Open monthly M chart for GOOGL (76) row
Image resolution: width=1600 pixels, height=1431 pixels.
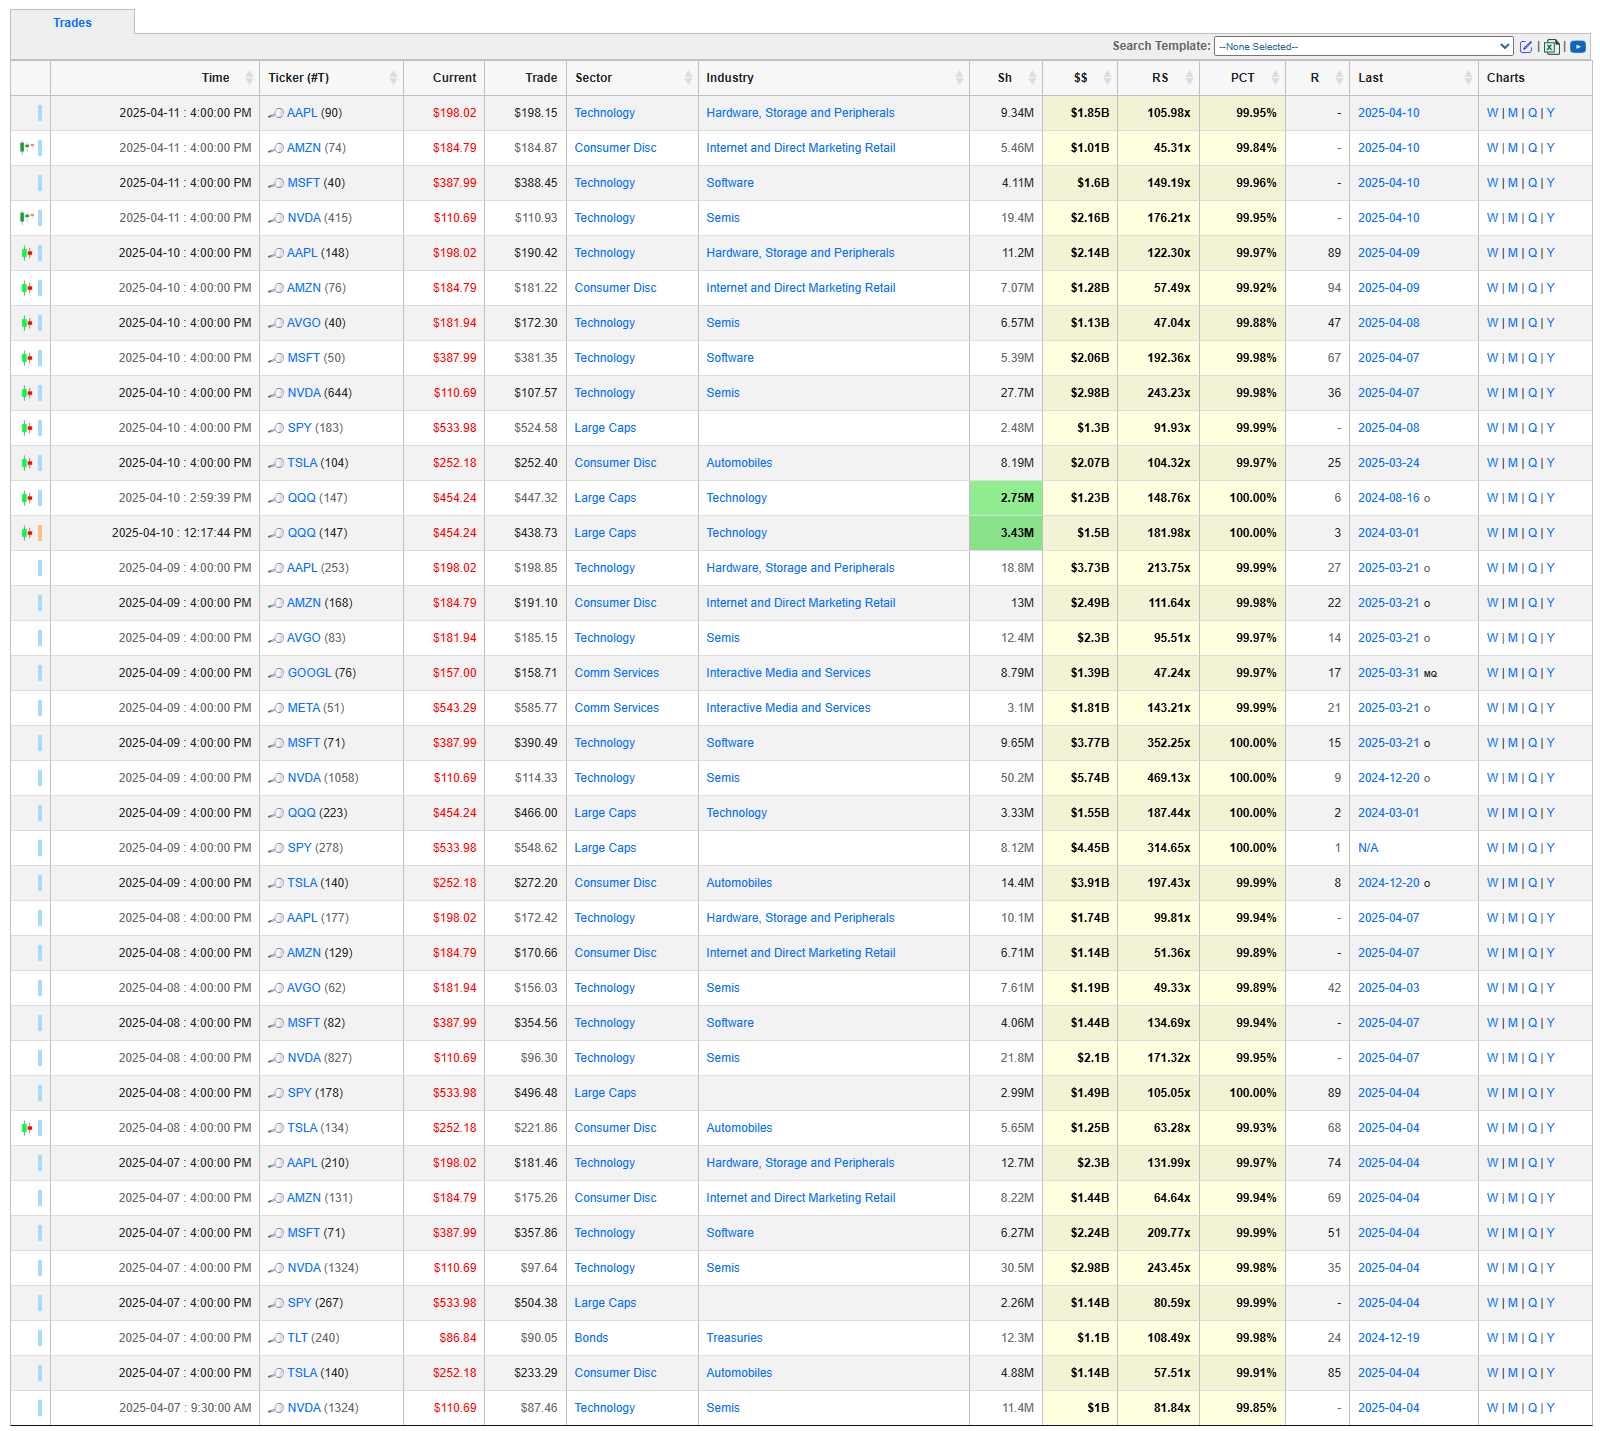click(1513, 673)
